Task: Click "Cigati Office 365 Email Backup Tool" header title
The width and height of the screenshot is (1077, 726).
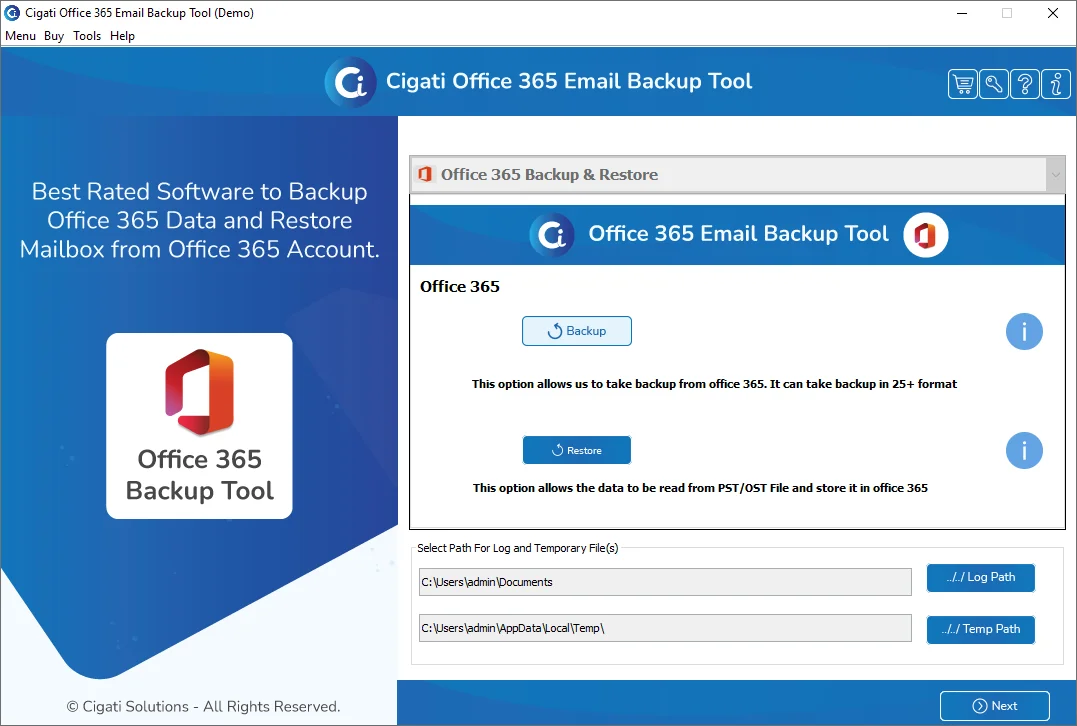Action: (569, 81)
